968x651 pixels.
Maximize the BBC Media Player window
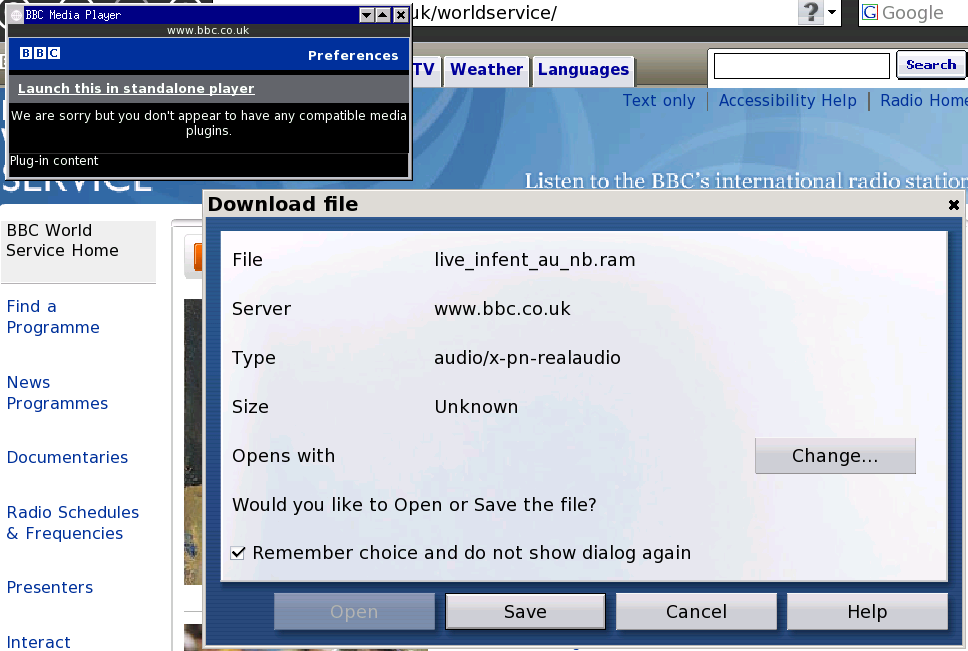(x=383, y=15)
